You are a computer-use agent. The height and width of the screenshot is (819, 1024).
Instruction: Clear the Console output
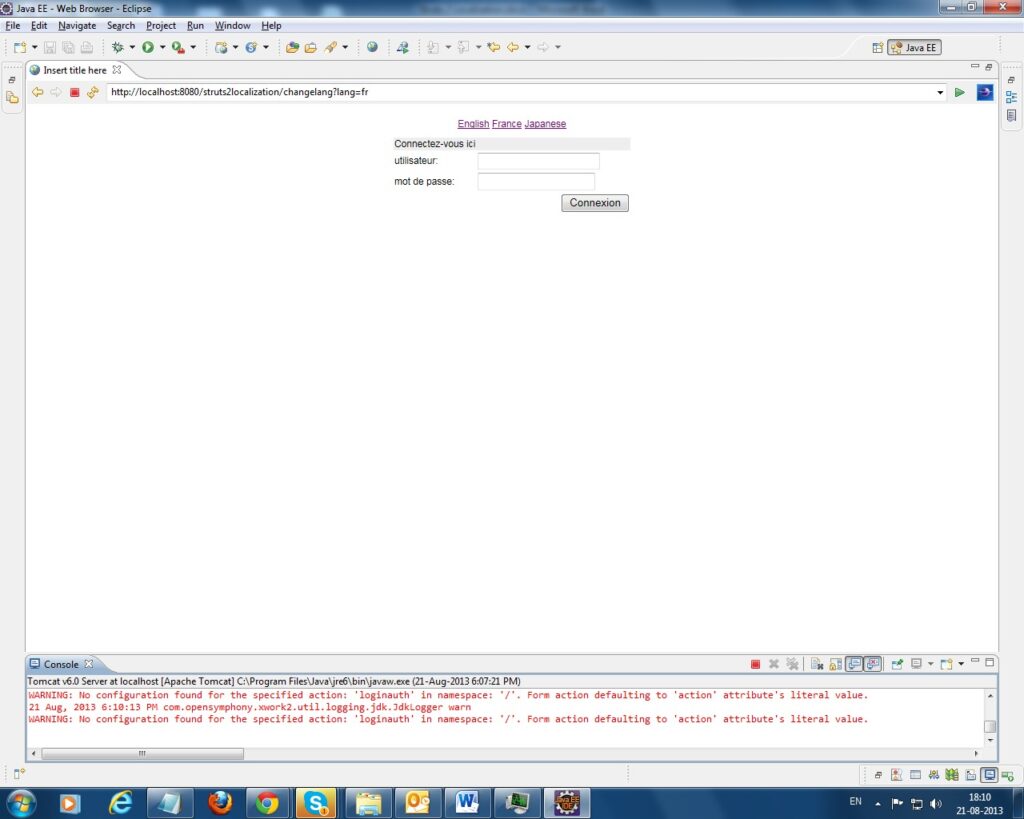pos(817,664)
